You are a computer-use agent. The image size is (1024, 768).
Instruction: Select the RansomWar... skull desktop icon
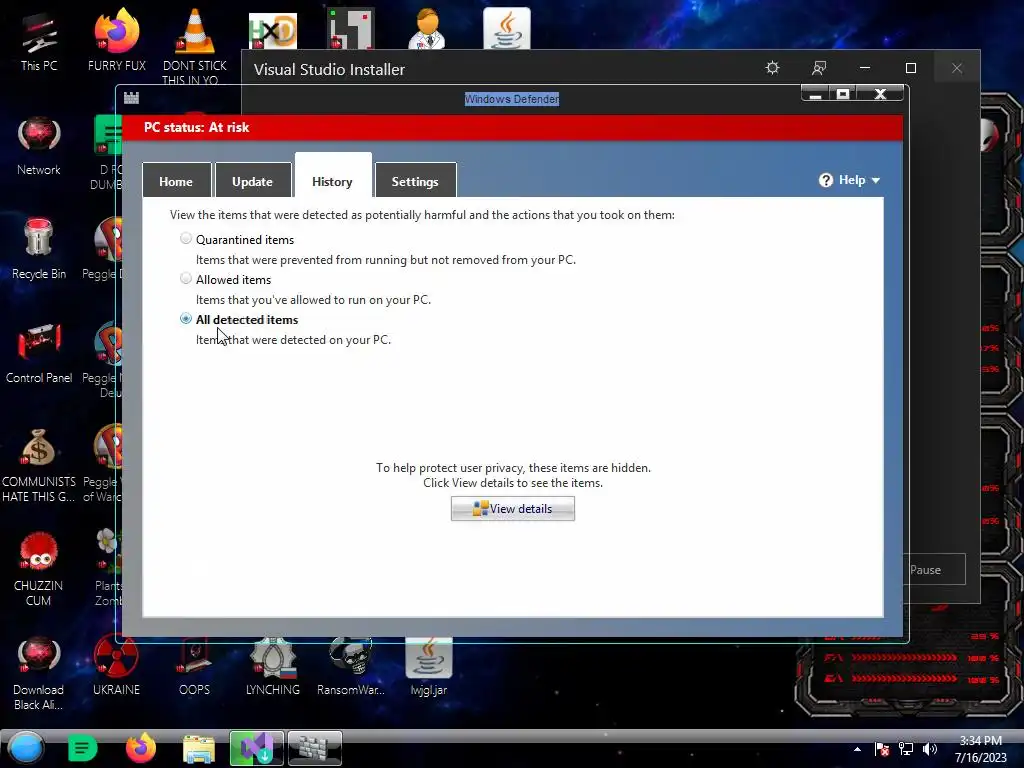click(x=351, y=666)
